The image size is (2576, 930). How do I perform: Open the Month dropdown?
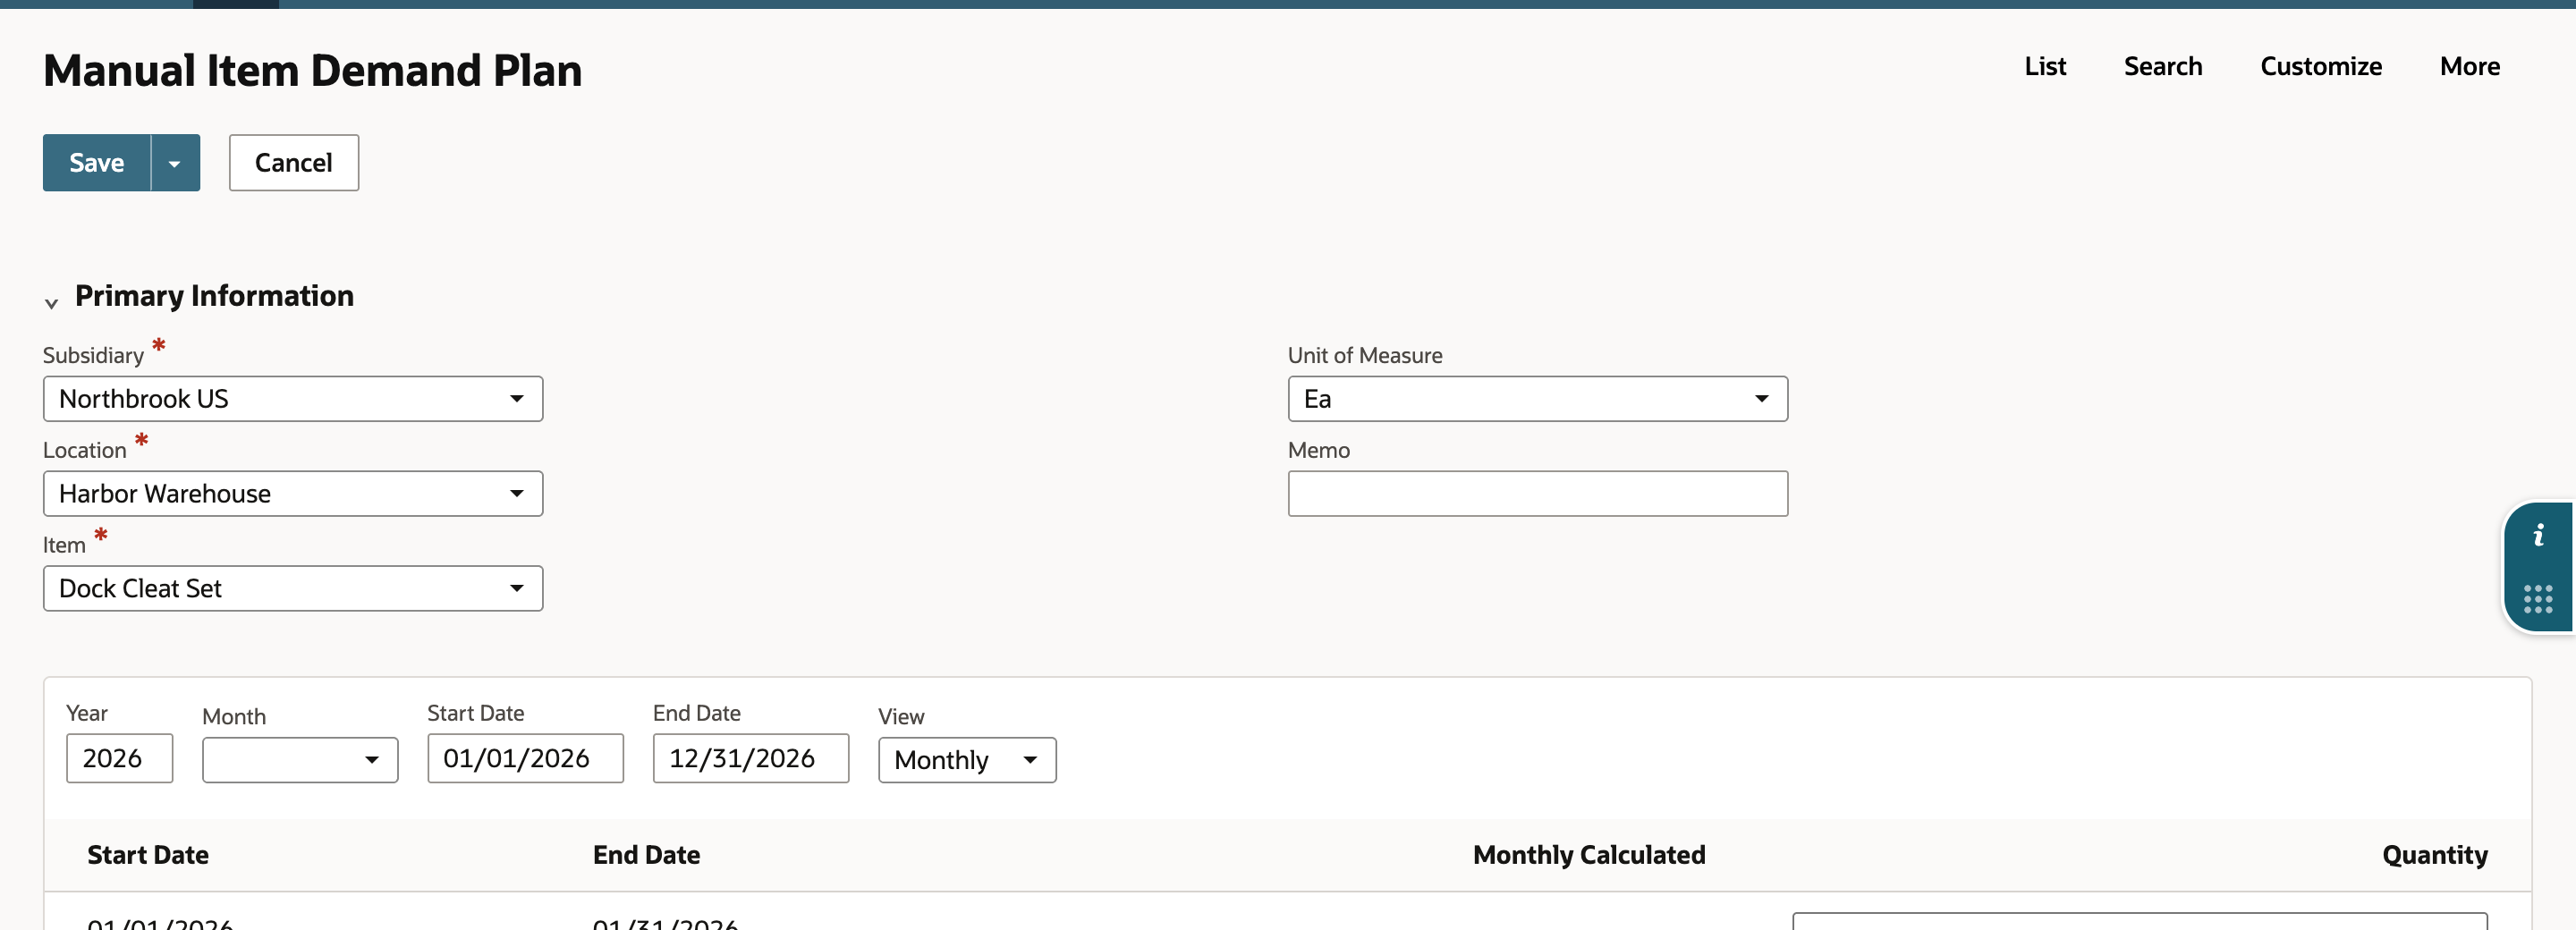pos(300,760)
